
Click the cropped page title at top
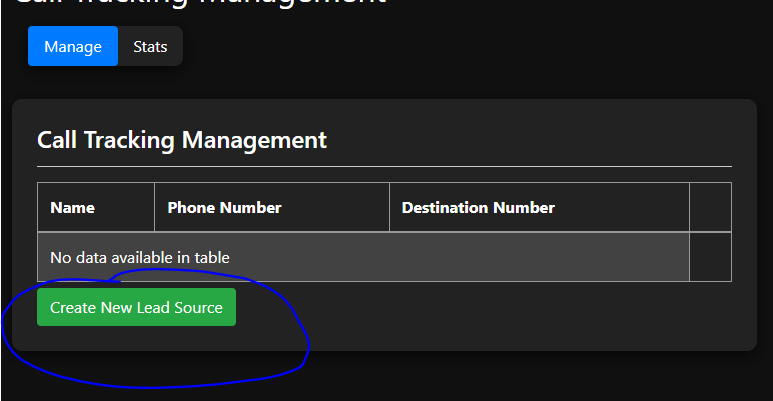pos(200,5)
